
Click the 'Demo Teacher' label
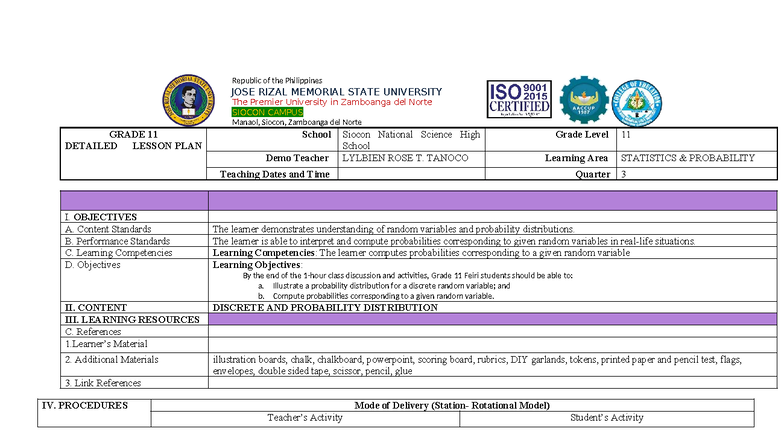pos(297,158)
